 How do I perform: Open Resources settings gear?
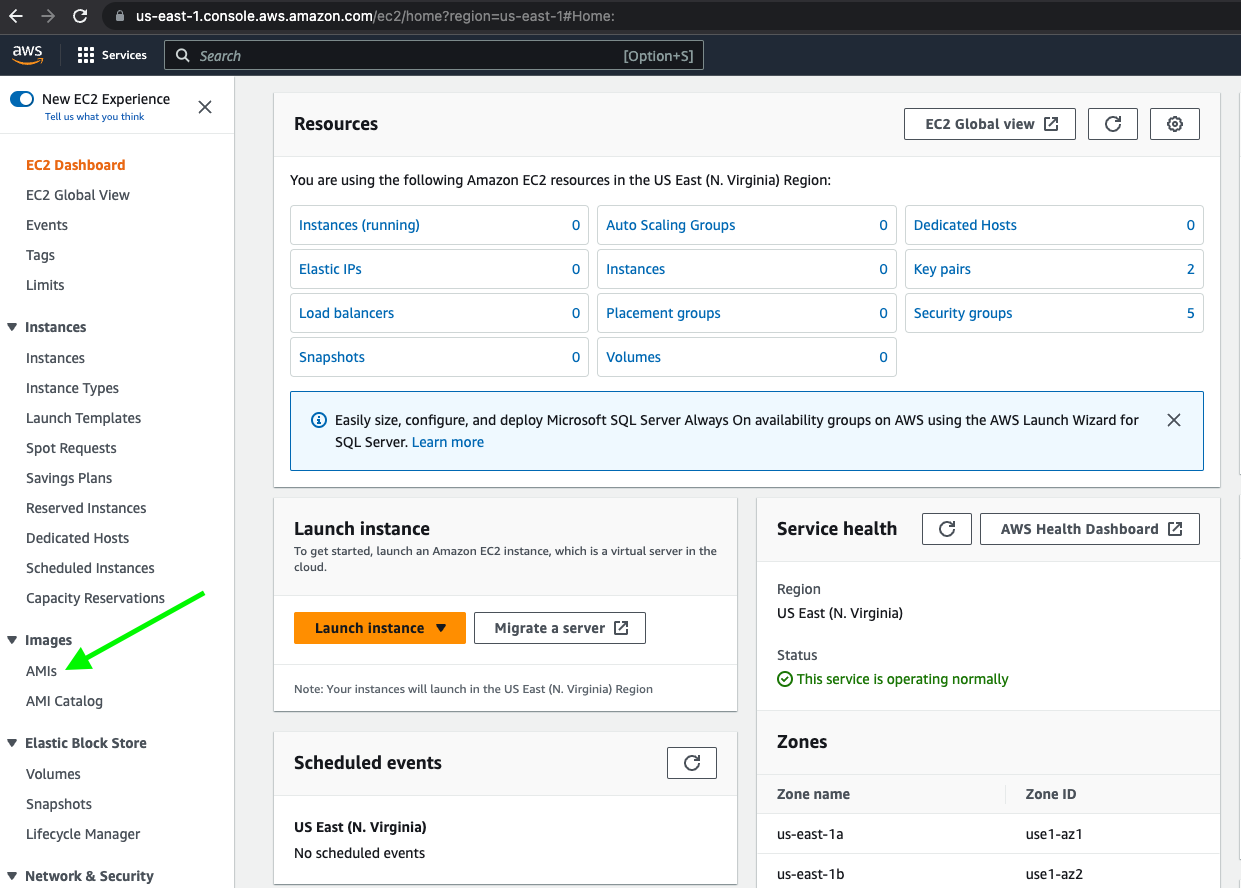click(x=1174, y=124)
